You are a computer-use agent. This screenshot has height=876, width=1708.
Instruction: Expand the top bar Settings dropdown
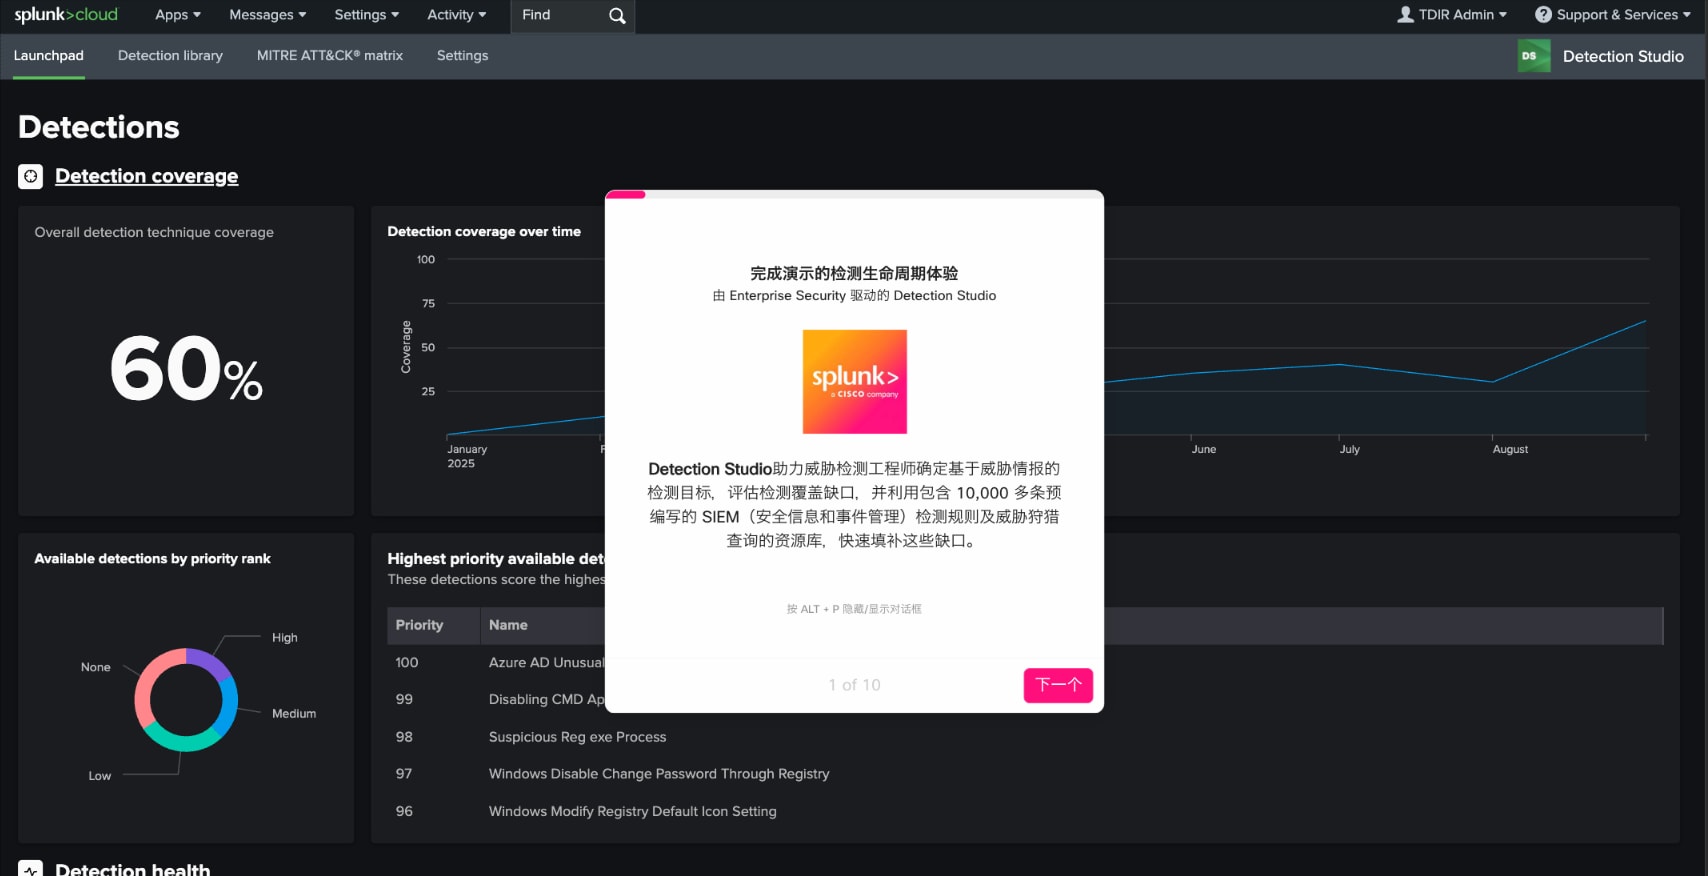(x=367, y=15)
